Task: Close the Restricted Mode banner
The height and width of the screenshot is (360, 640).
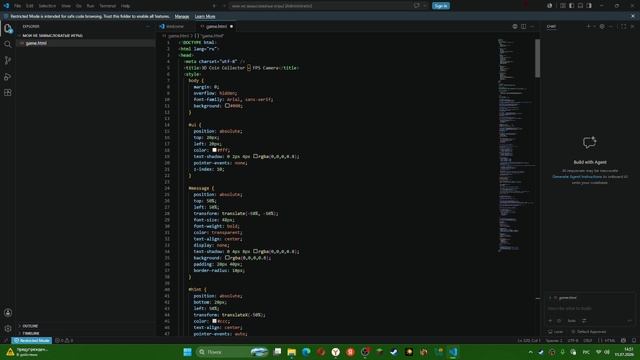Action: pyautogui.click(x=633, y=16)
